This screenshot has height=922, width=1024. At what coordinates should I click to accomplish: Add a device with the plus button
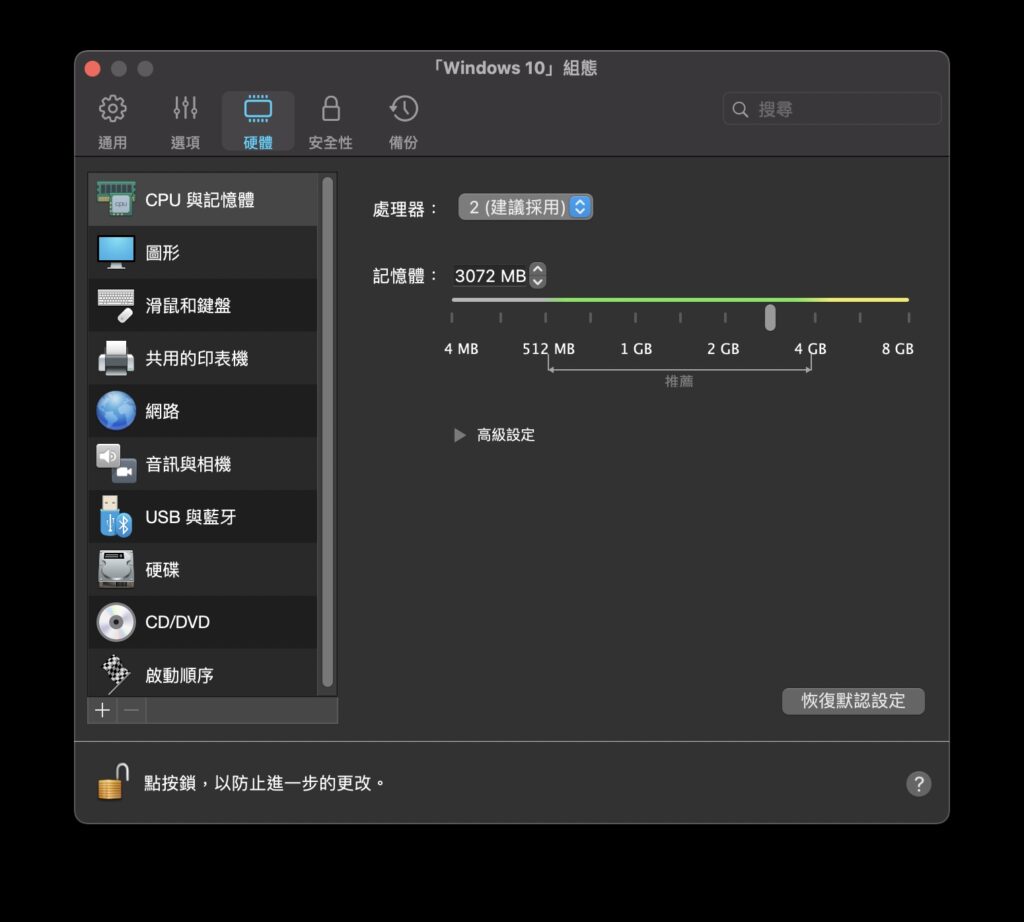(103, 710)
